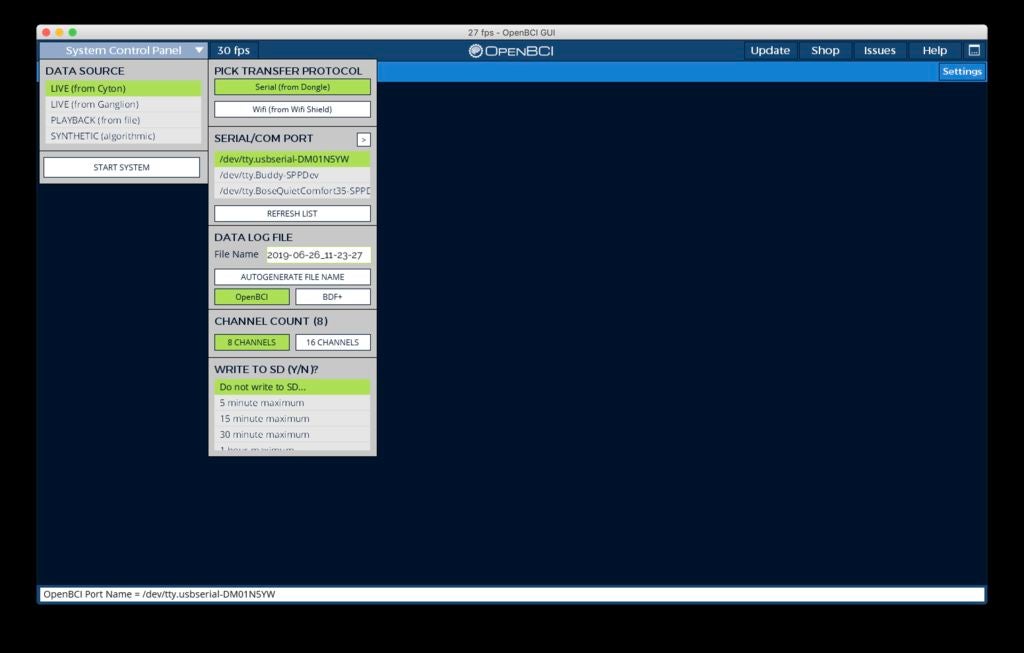Select OpenBCI file format
Screen dimensions: 1024x653
pyautogui.click(x=252, y=296)
